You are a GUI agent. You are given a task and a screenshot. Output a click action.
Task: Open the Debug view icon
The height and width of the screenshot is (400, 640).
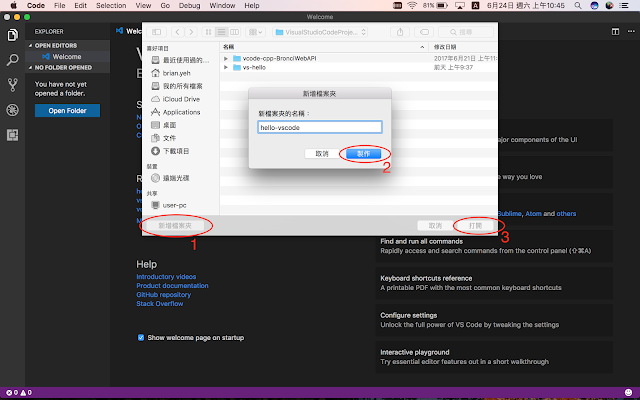(x=12, y=110)
